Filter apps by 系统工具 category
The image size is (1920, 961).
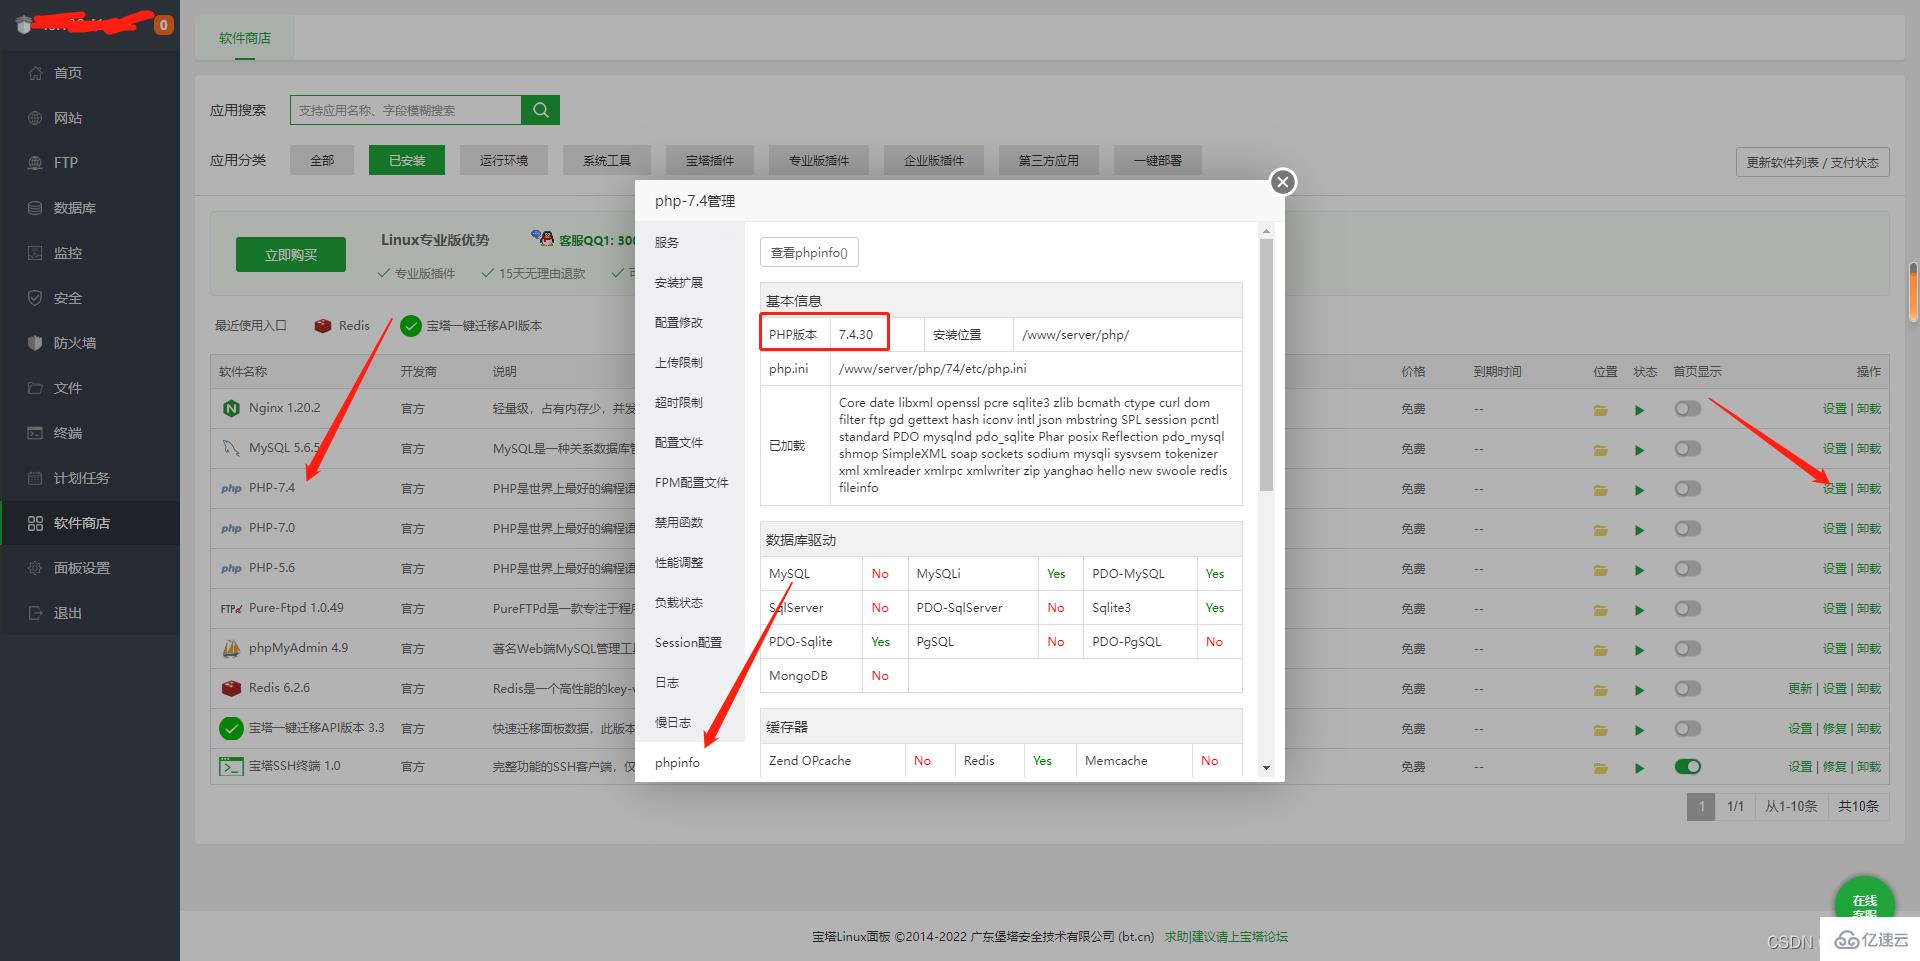click(x=607, y=160)
